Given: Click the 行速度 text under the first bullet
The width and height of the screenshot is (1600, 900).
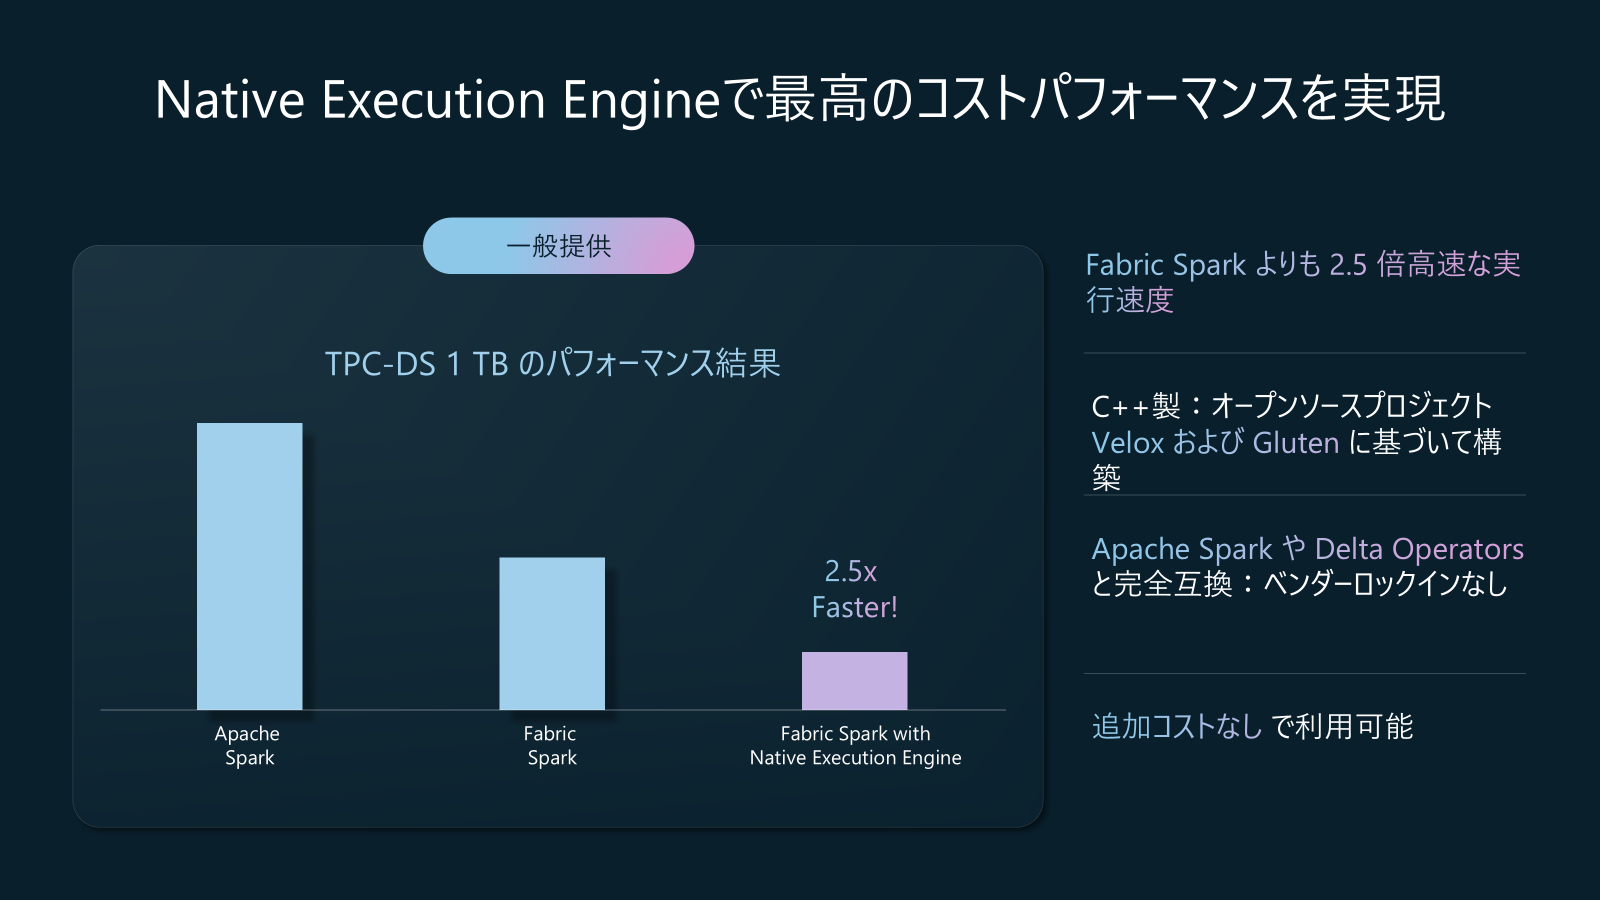Looking at the screenshot, I should [x=1130, y=300].
